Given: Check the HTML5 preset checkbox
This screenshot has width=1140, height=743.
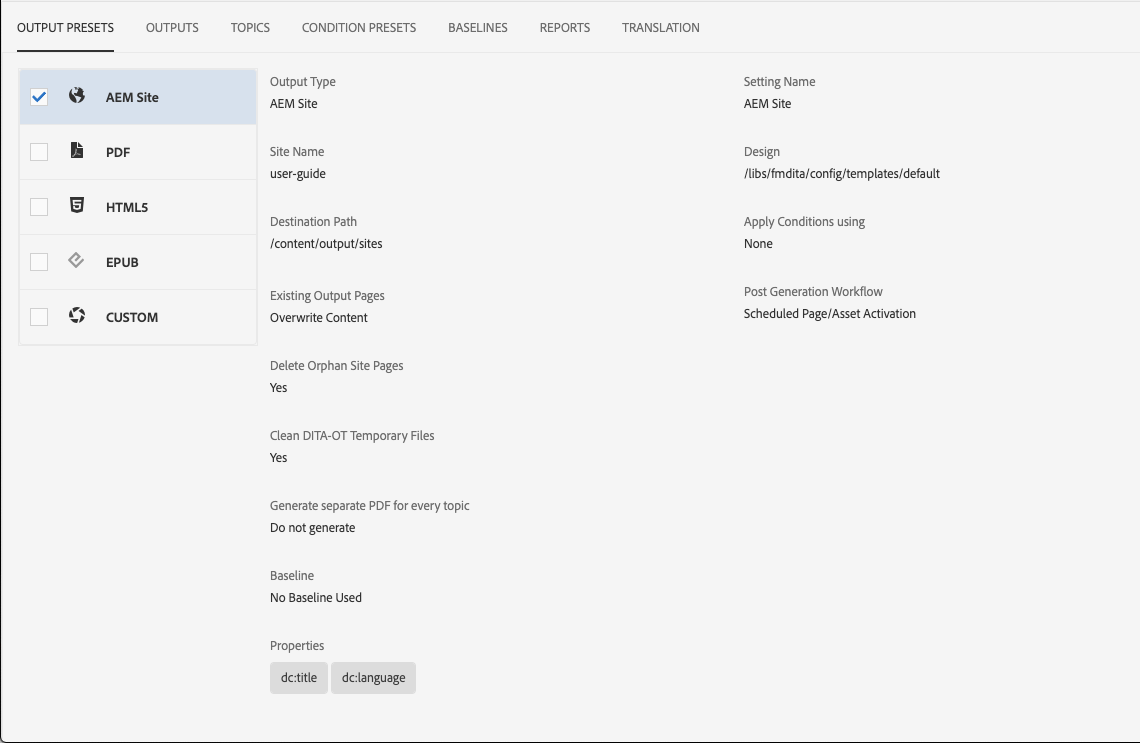Looking at the screenshot, I should click(39, 207).
